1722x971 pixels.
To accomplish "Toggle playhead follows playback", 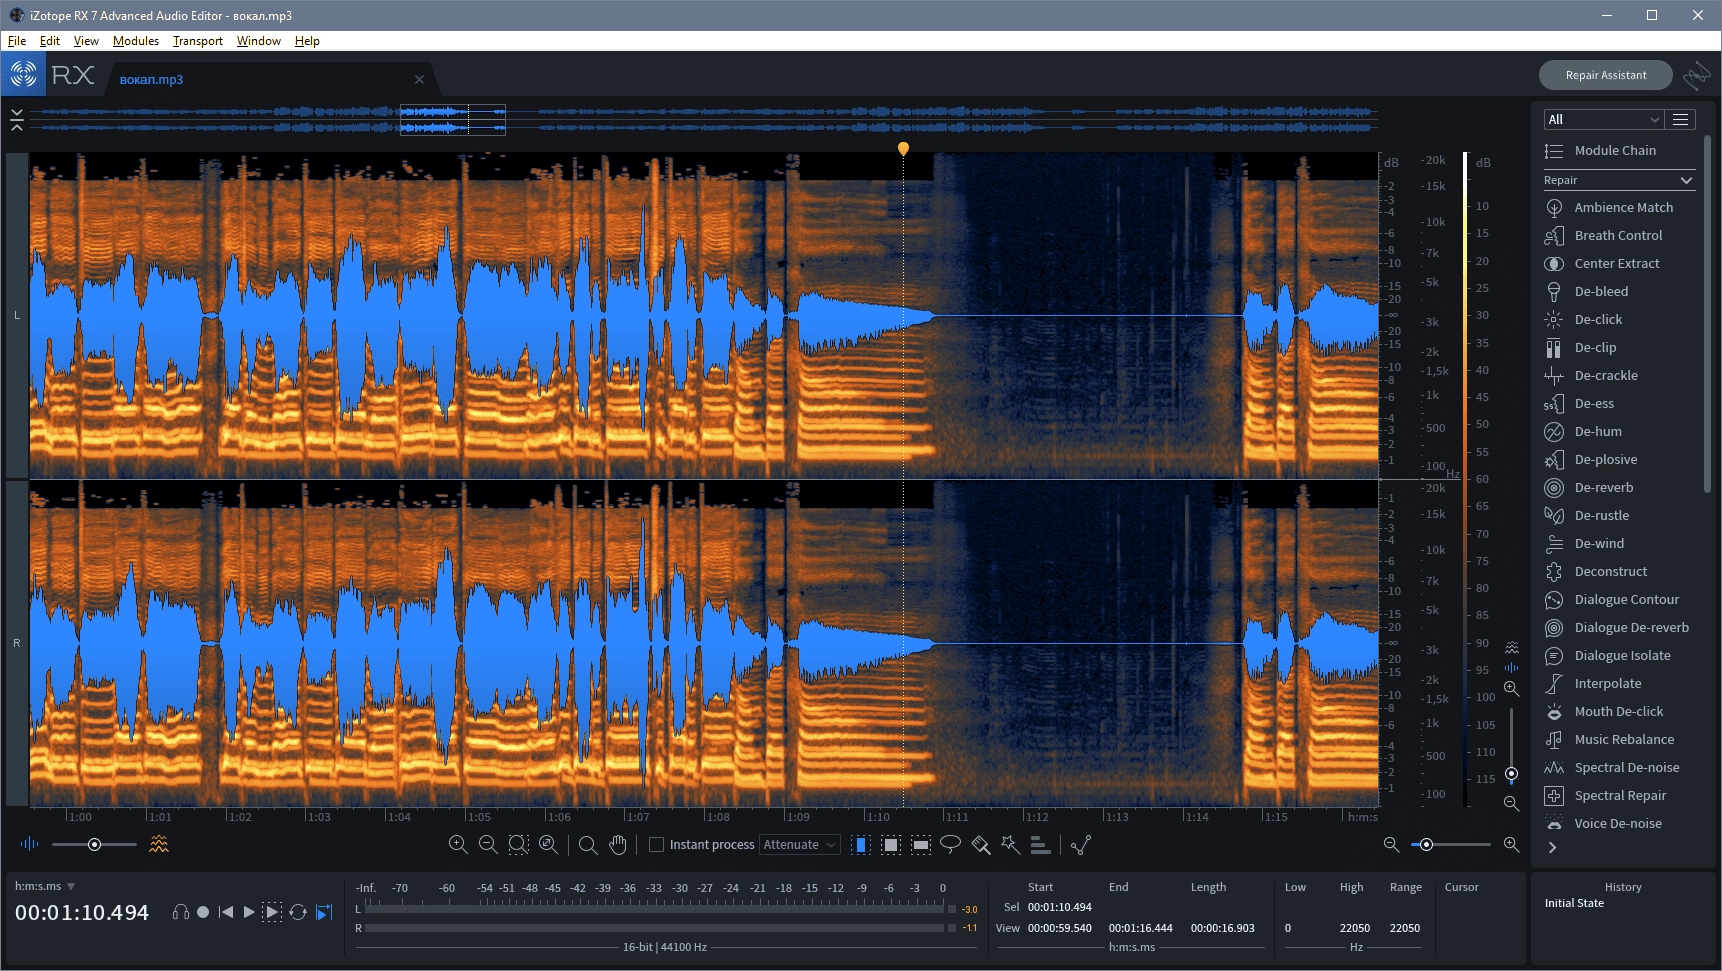I will tap(323, 912).
